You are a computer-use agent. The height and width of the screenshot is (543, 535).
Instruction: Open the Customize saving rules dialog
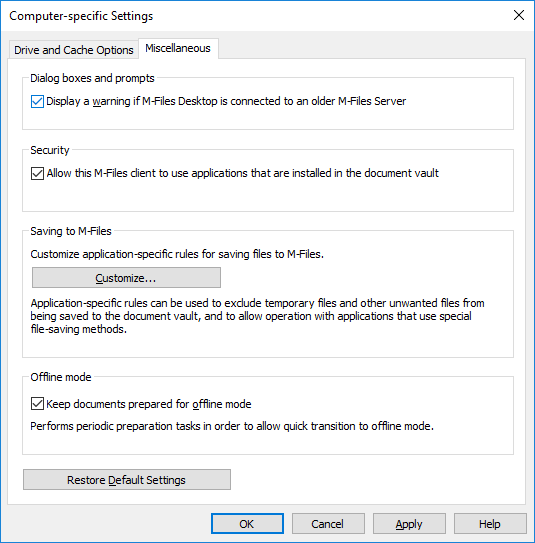click(x=126, y=277)
